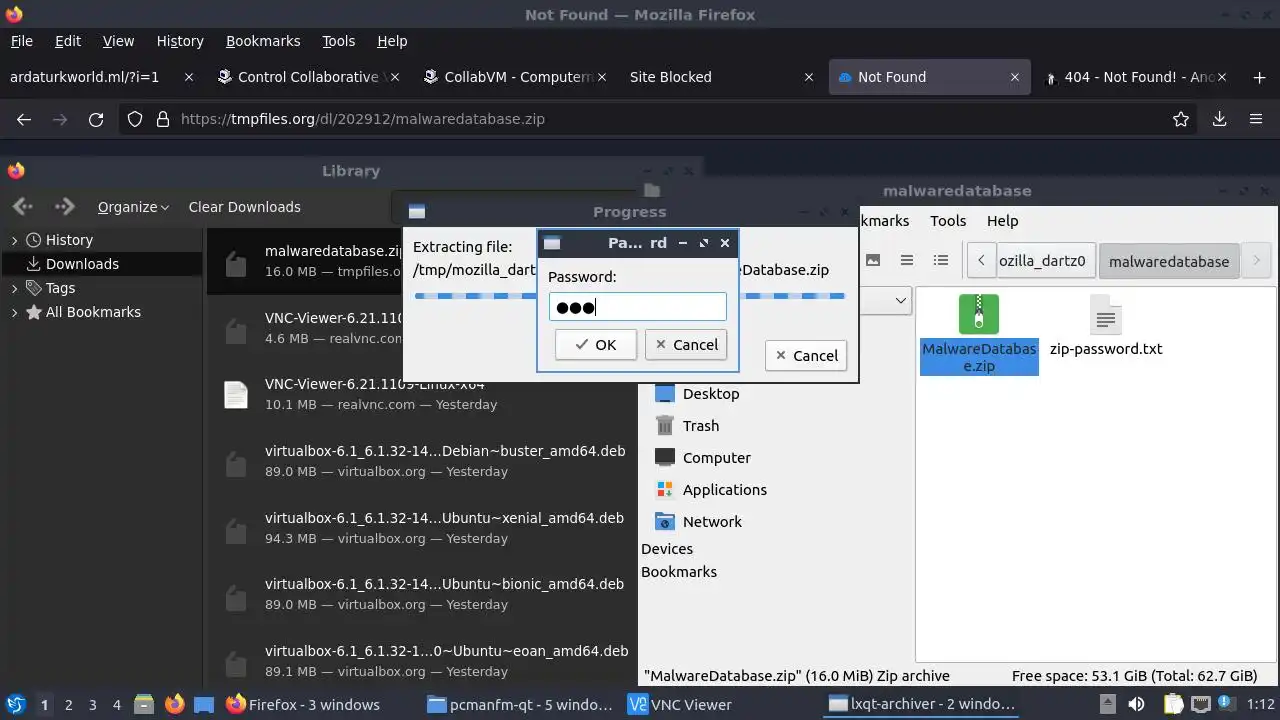
Task: Focus the tmpfiles.org URL bar
Action: click(x=660, y=119)
